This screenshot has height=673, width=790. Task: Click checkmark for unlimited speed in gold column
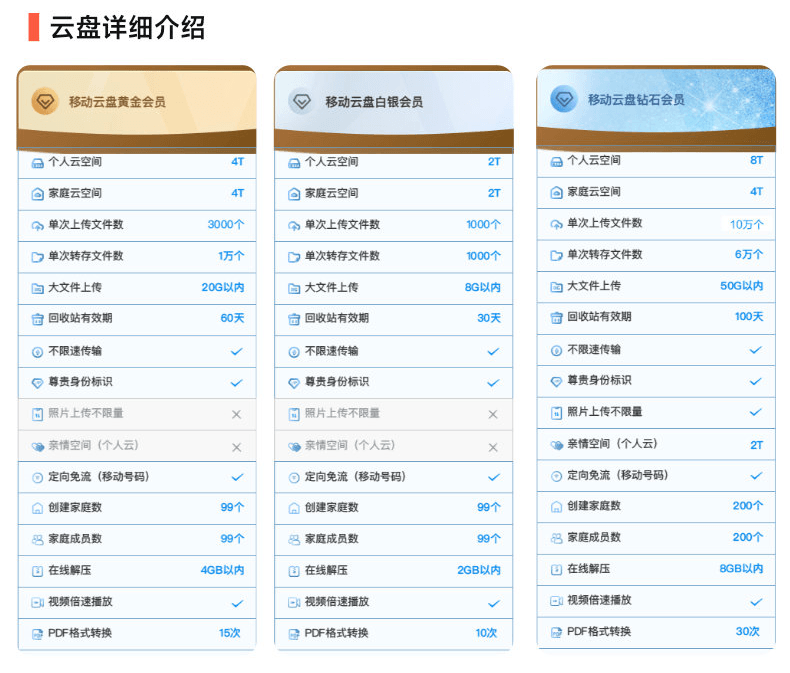click(237, 351)
